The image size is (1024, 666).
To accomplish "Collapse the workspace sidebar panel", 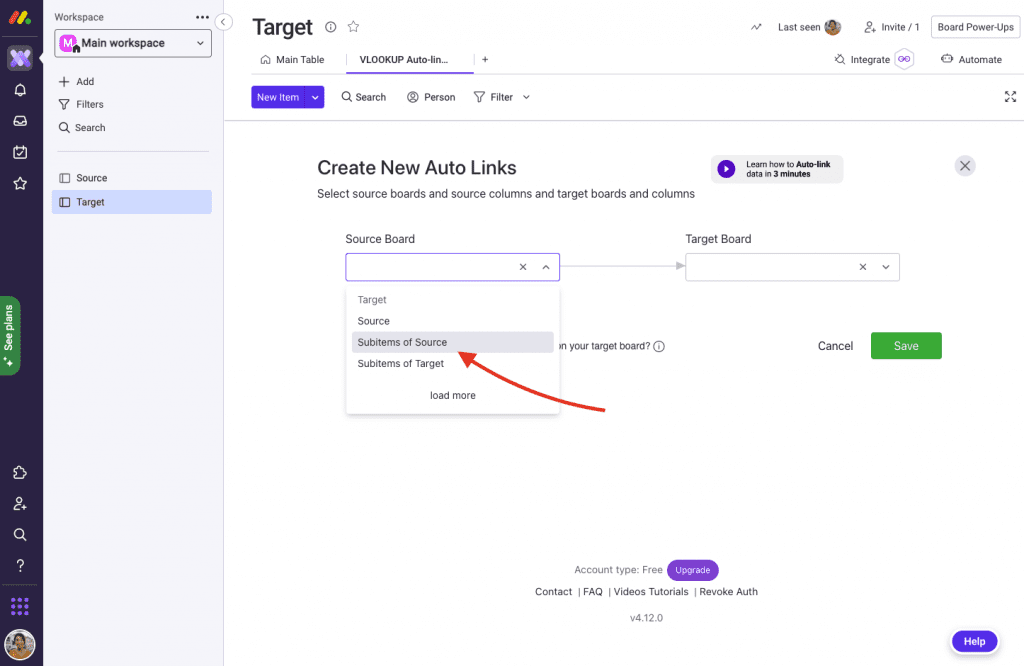I will [223, 22].
